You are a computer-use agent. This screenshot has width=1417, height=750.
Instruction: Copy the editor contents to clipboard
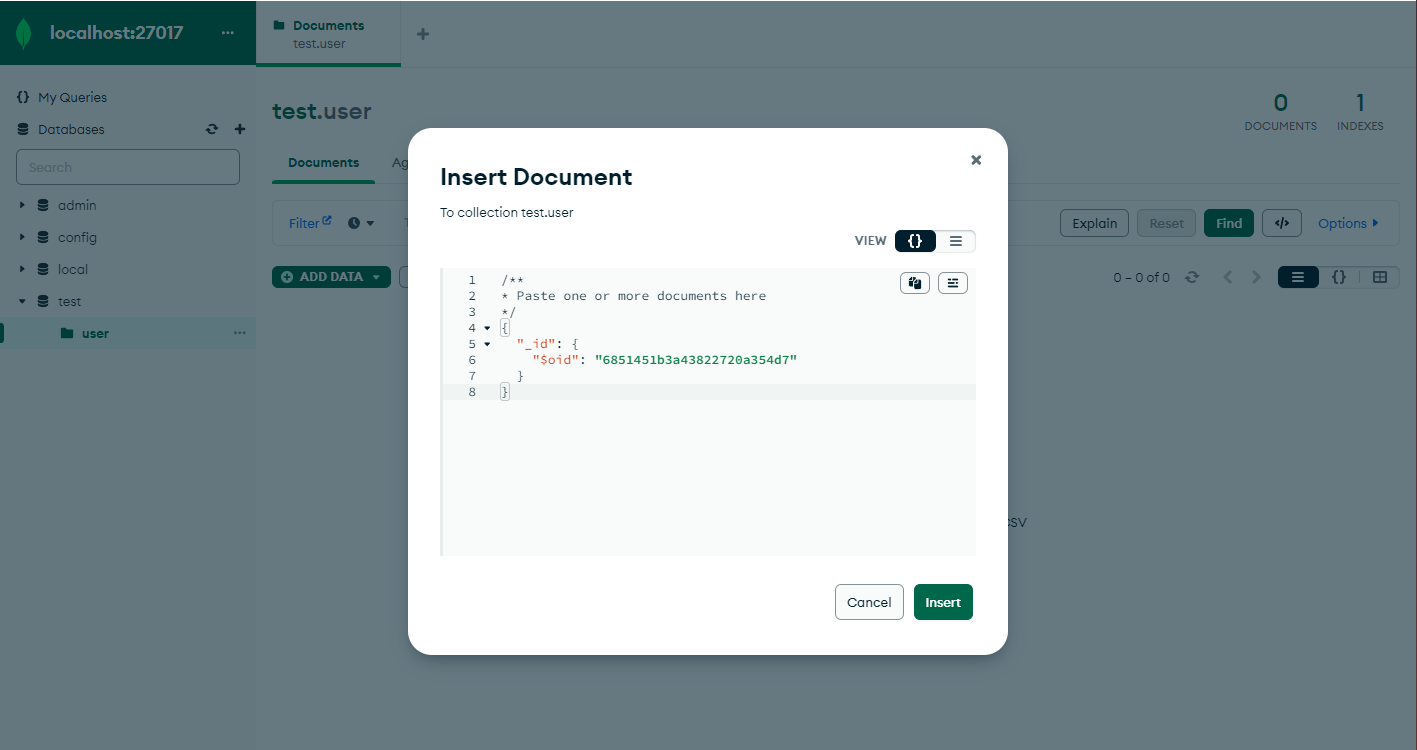(915, 283)
